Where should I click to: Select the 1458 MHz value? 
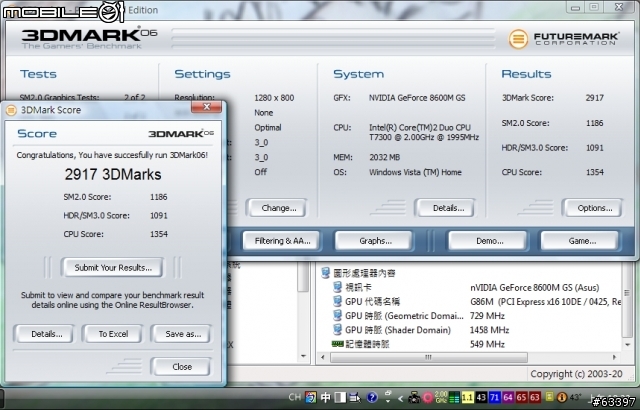pos(489,330)
